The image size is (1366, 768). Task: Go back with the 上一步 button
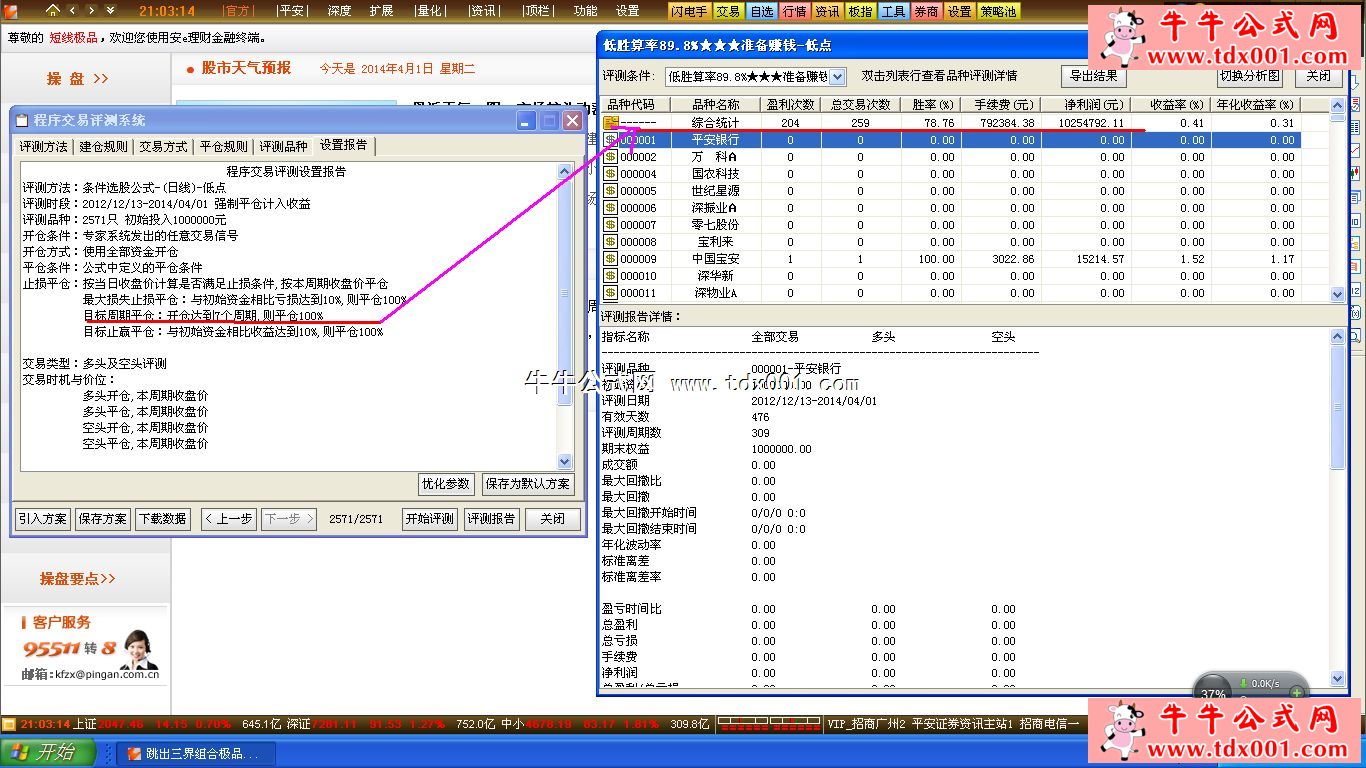click(229, 519)
